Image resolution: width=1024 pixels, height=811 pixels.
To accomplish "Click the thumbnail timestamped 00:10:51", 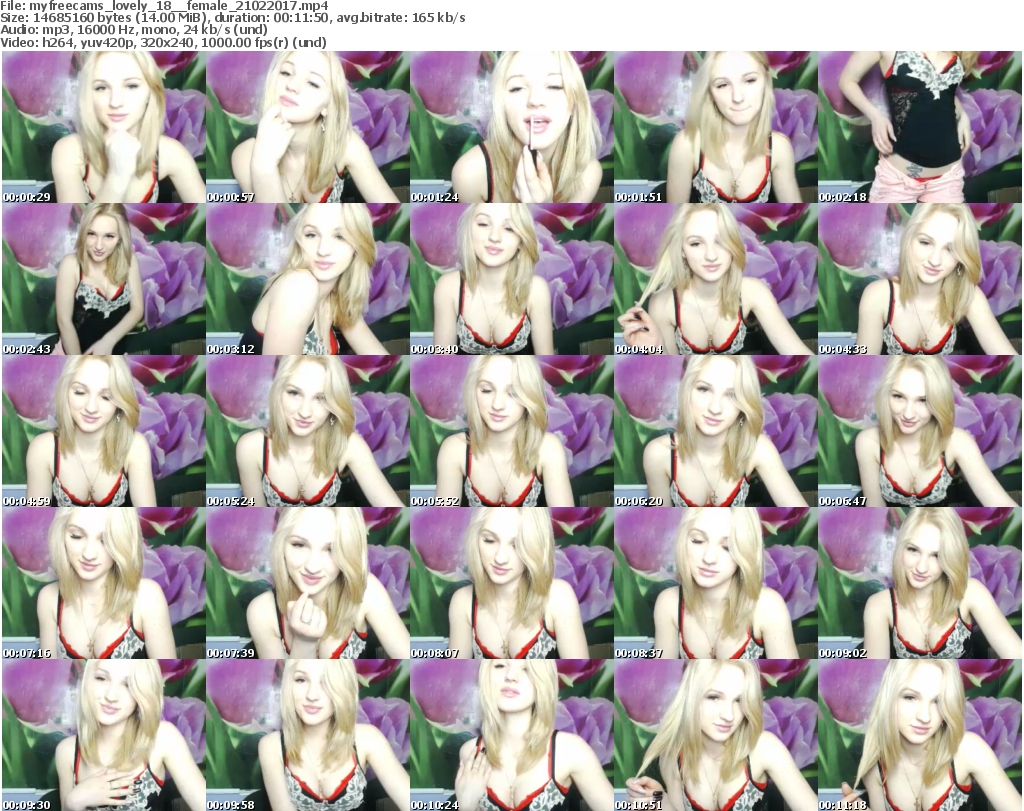I will click(x=716, y=735).
